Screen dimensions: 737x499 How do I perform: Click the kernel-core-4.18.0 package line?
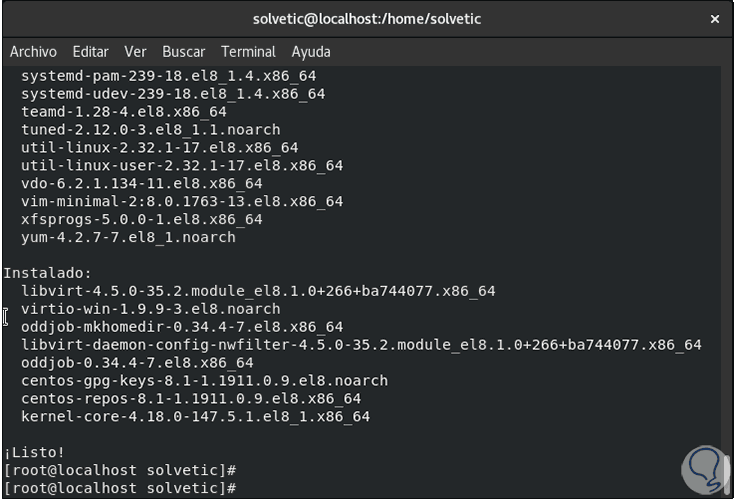point(195,416)
